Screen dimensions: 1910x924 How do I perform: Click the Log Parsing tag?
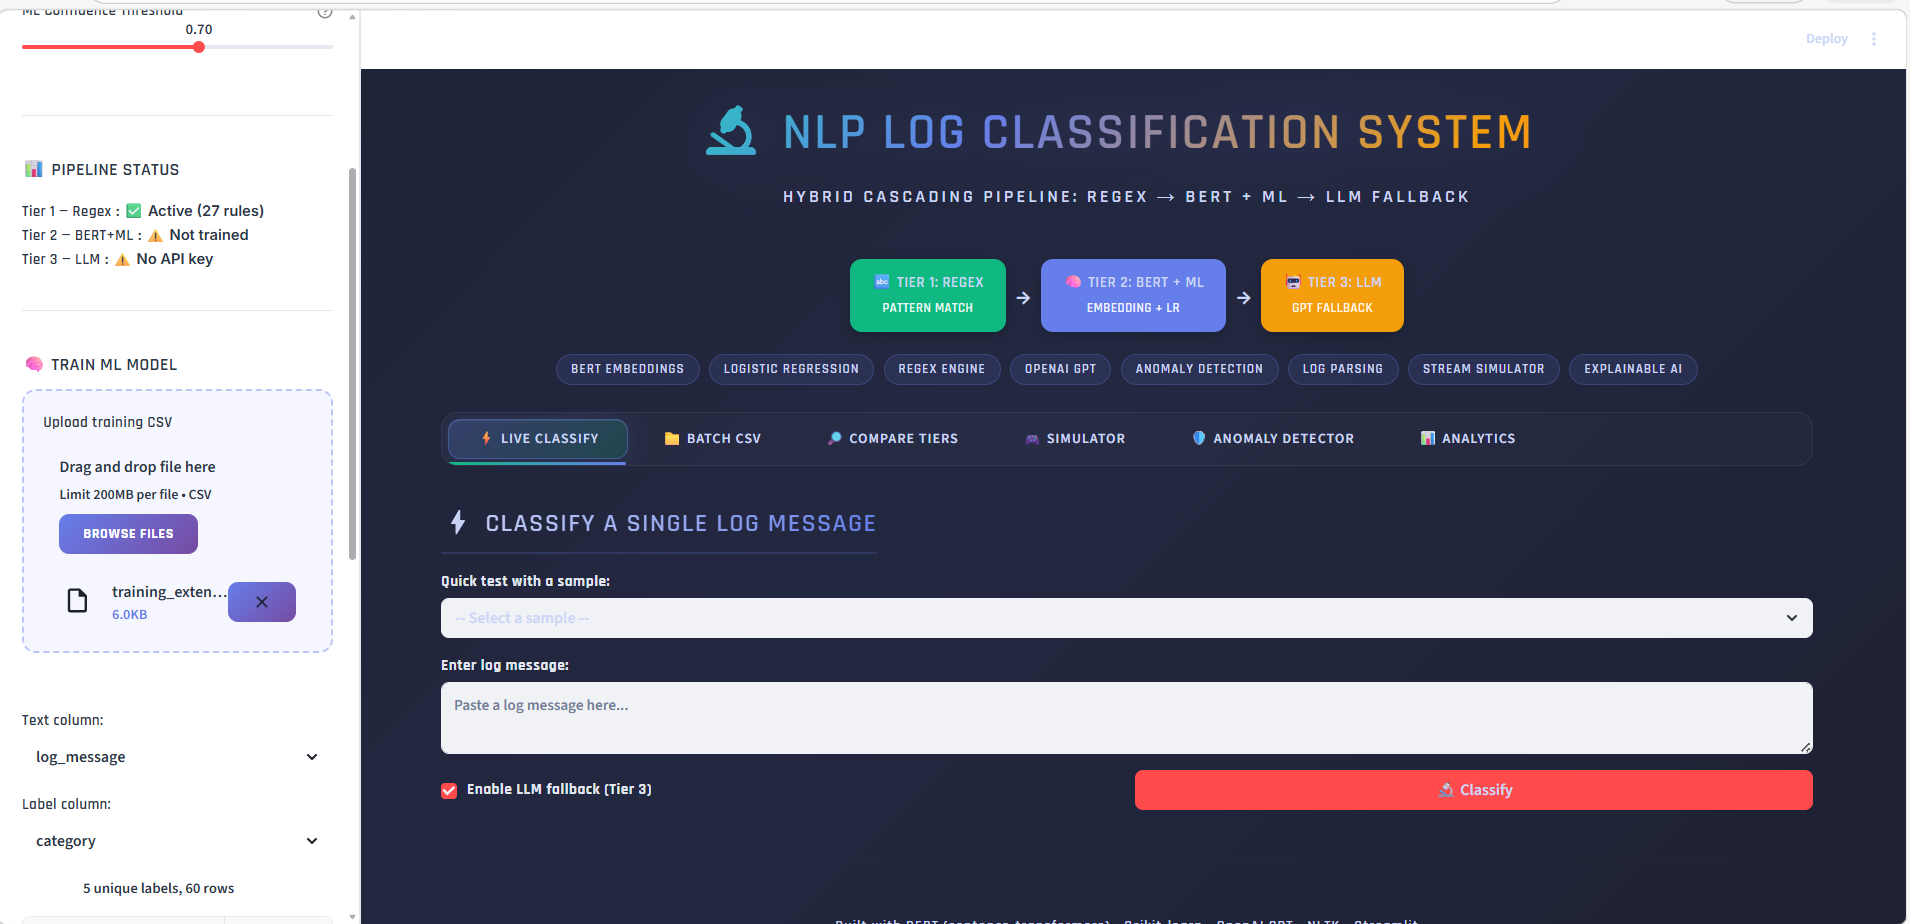tap(1342, 369)
